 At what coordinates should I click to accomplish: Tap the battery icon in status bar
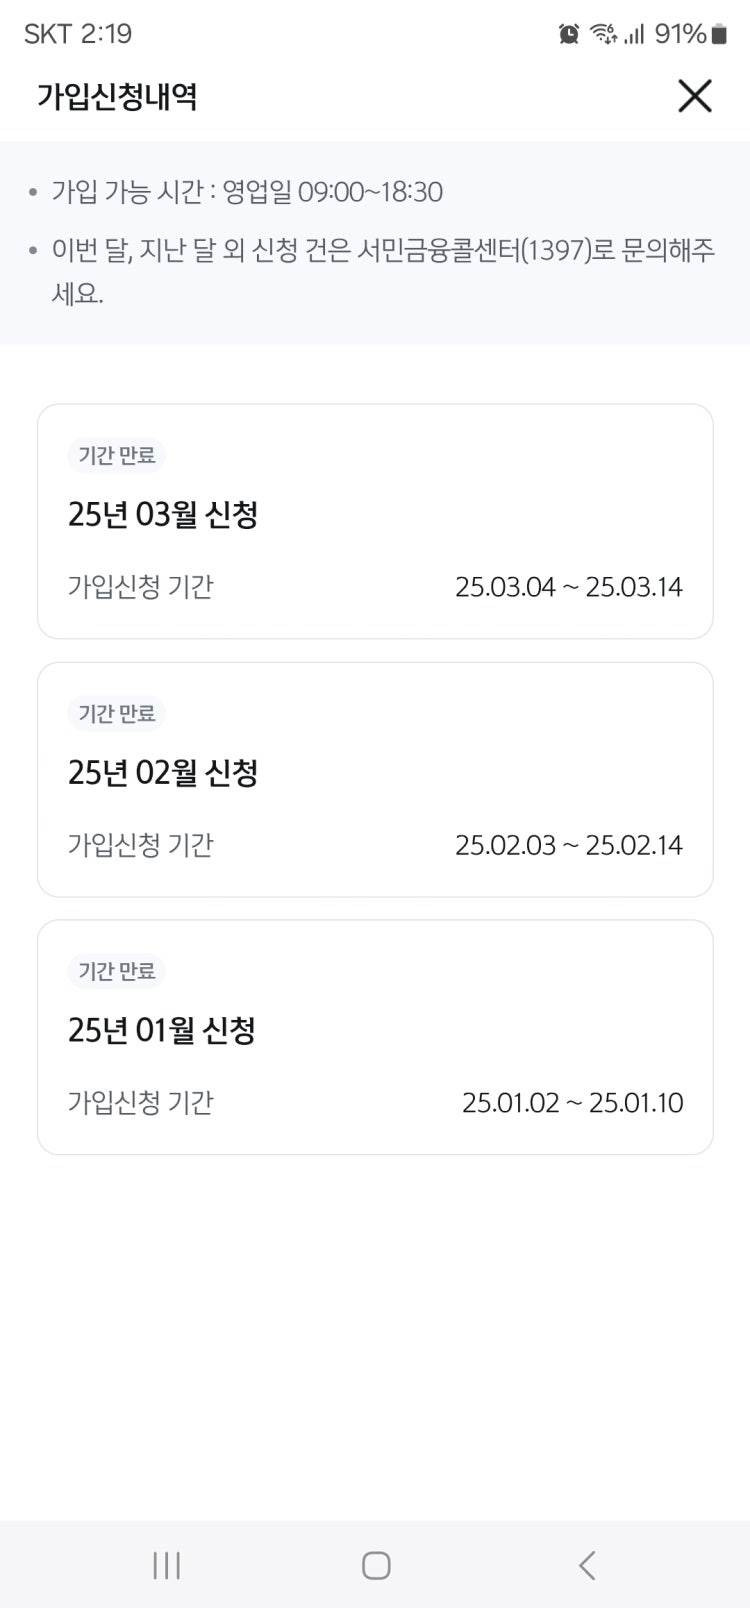[x=718, y=34]
